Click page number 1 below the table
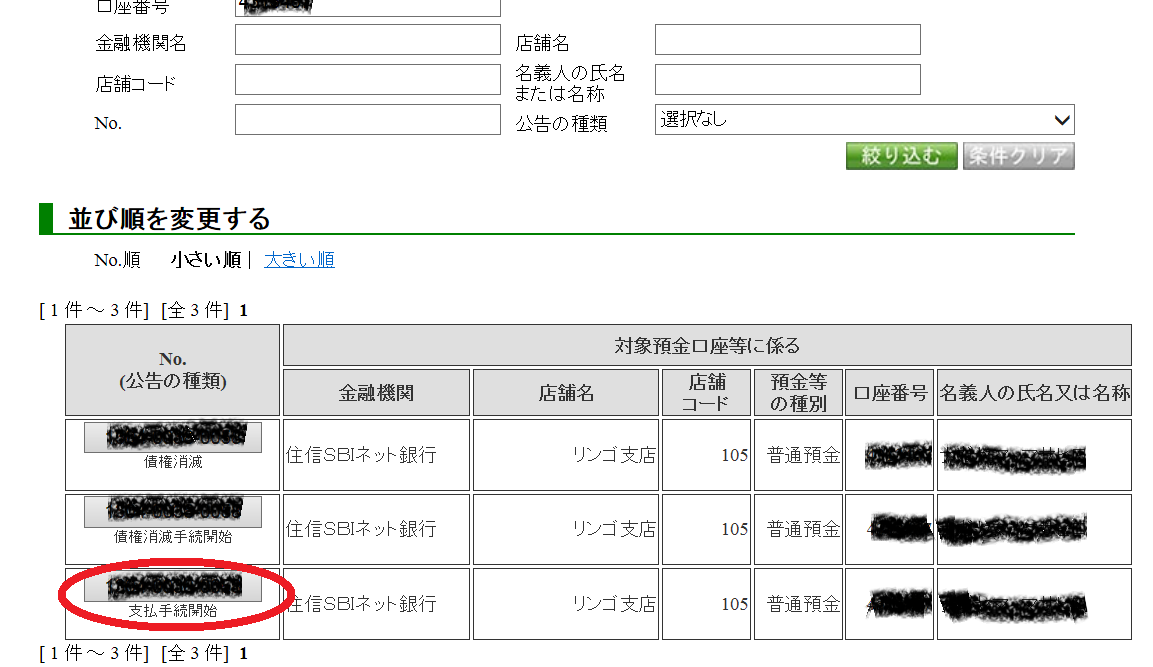Screen dimensions: 1153x667 [243, 655]
